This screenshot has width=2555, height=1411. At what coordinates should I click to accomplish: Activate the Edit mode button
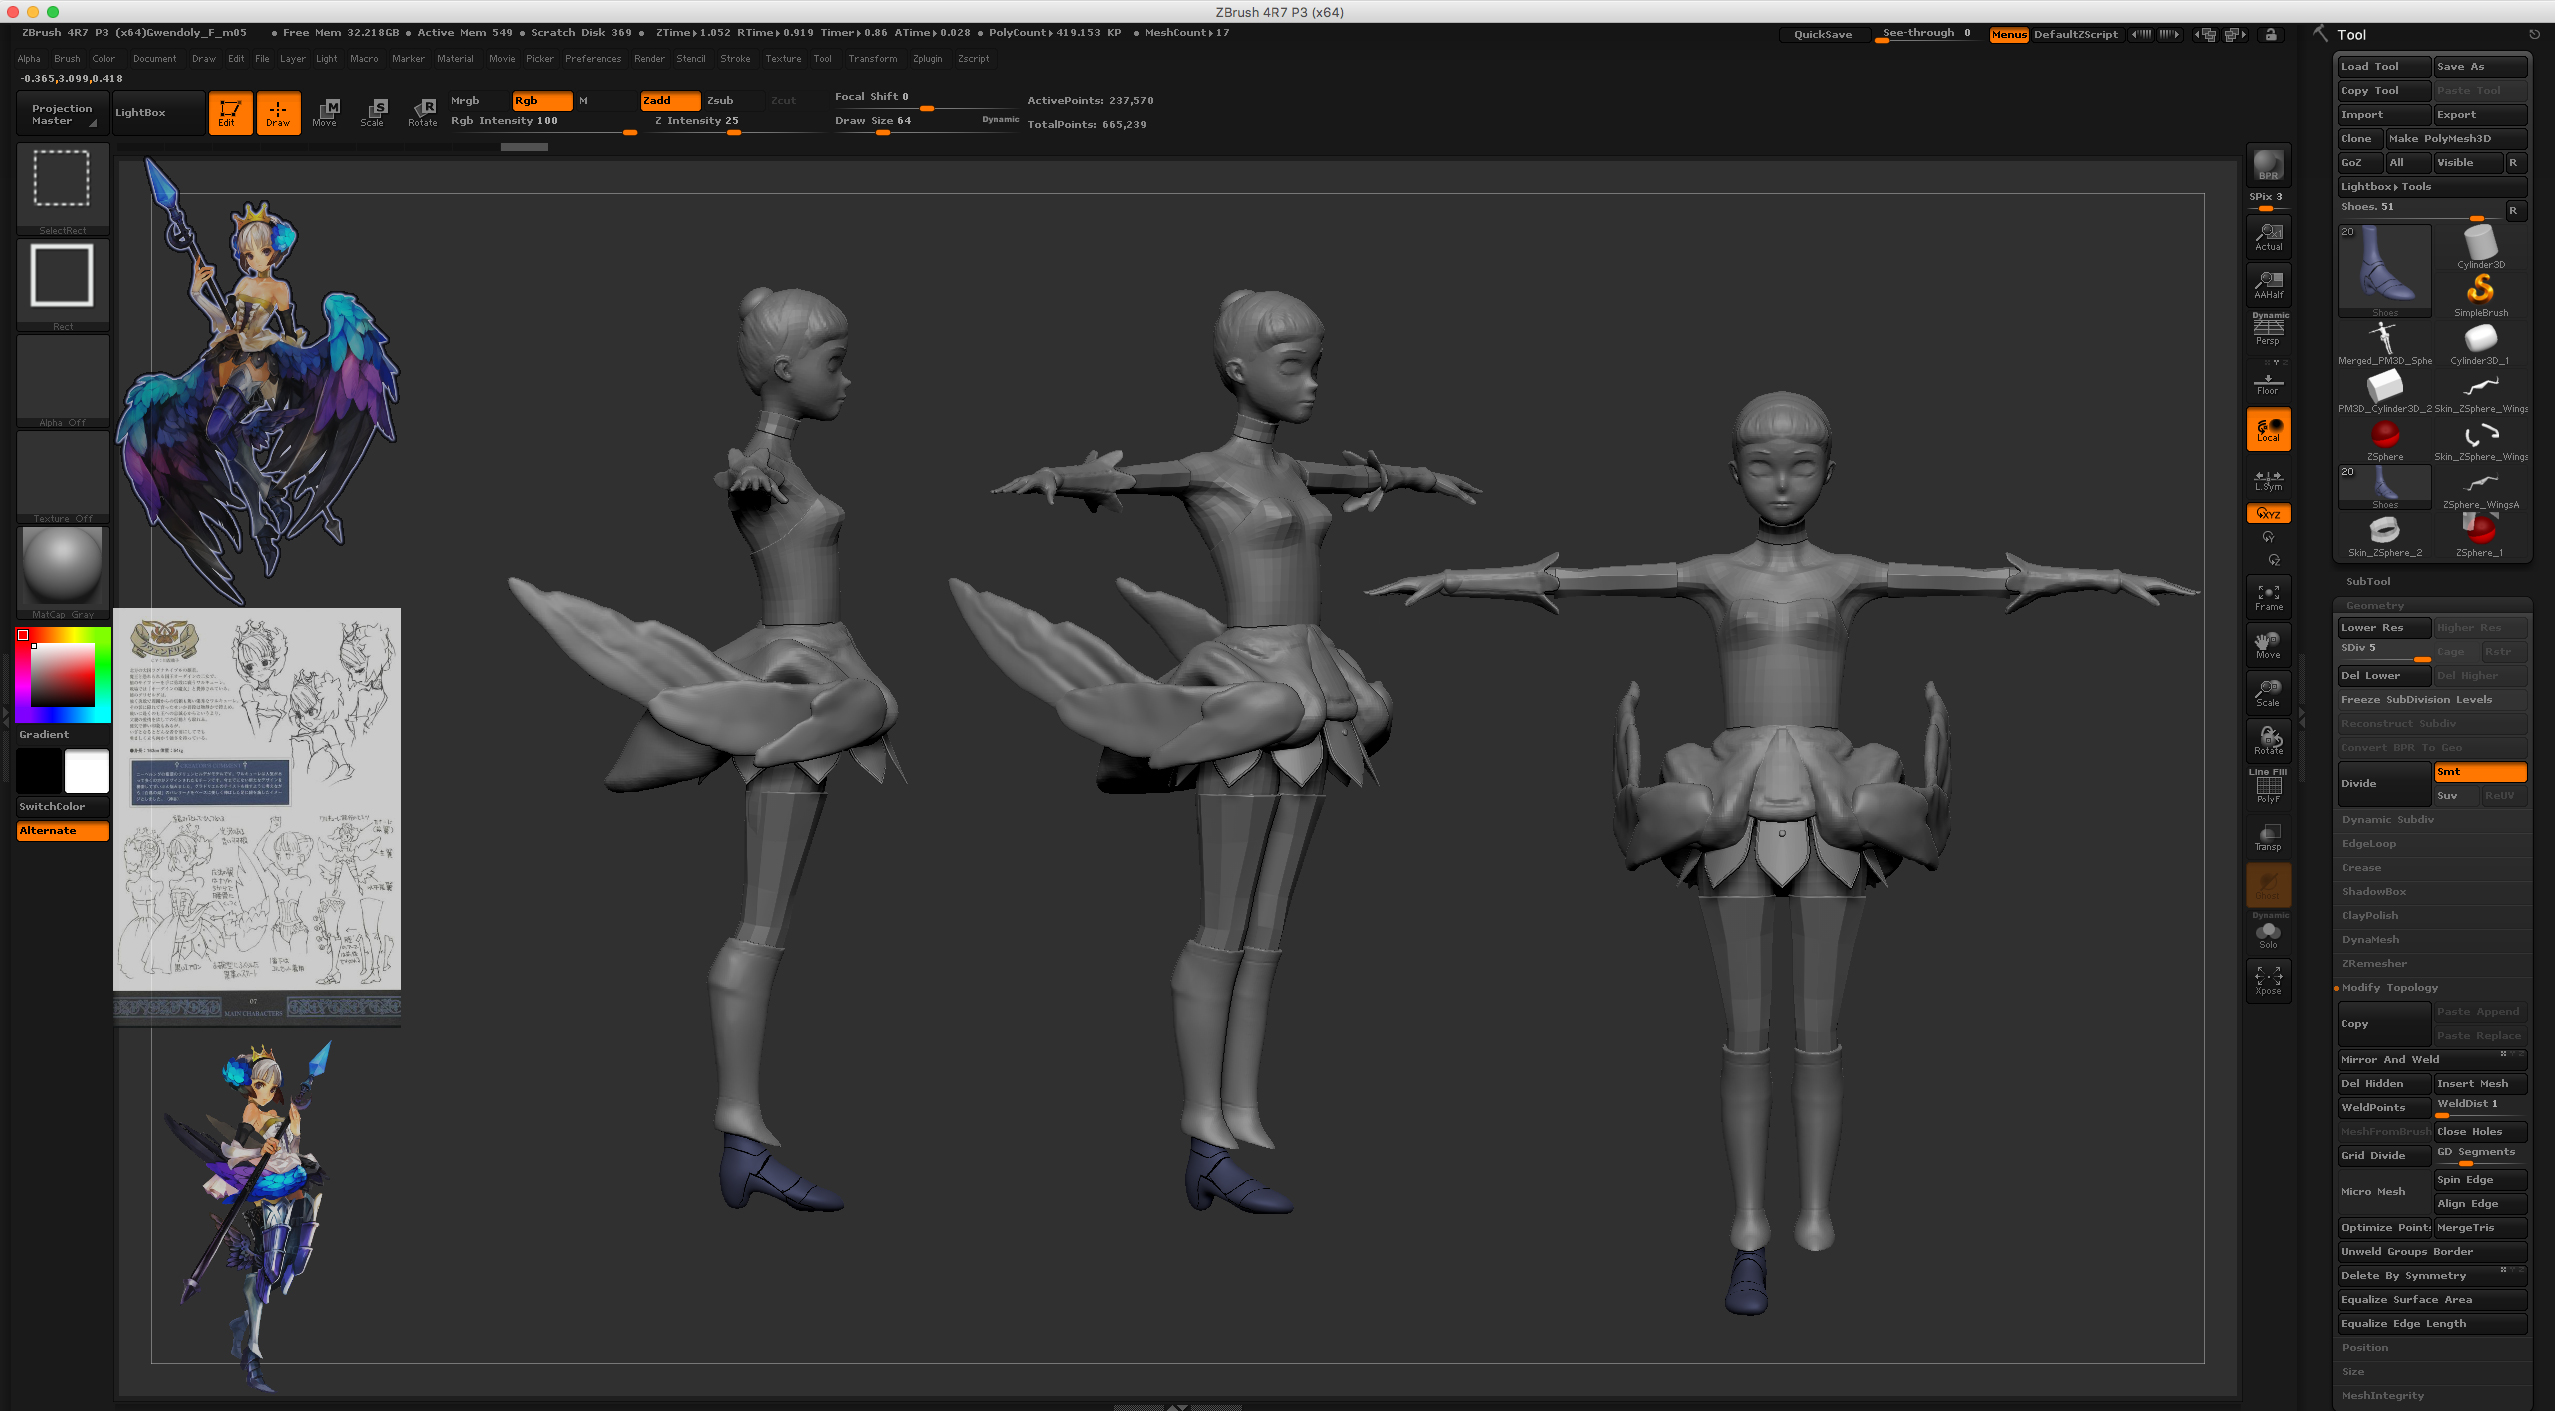pyautogui.click(x=230, y=113)
